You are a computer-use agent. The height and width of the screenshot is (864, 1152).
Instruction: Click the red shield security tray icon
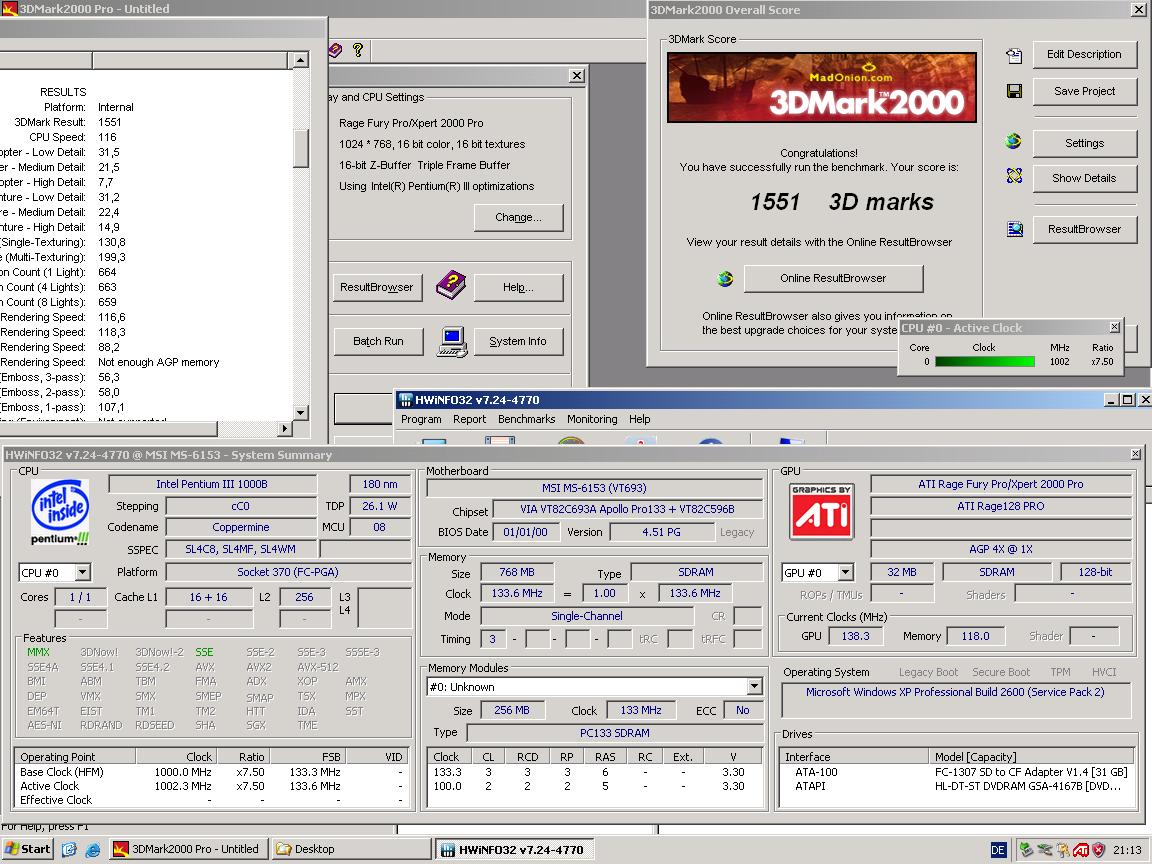[1098, 850]
